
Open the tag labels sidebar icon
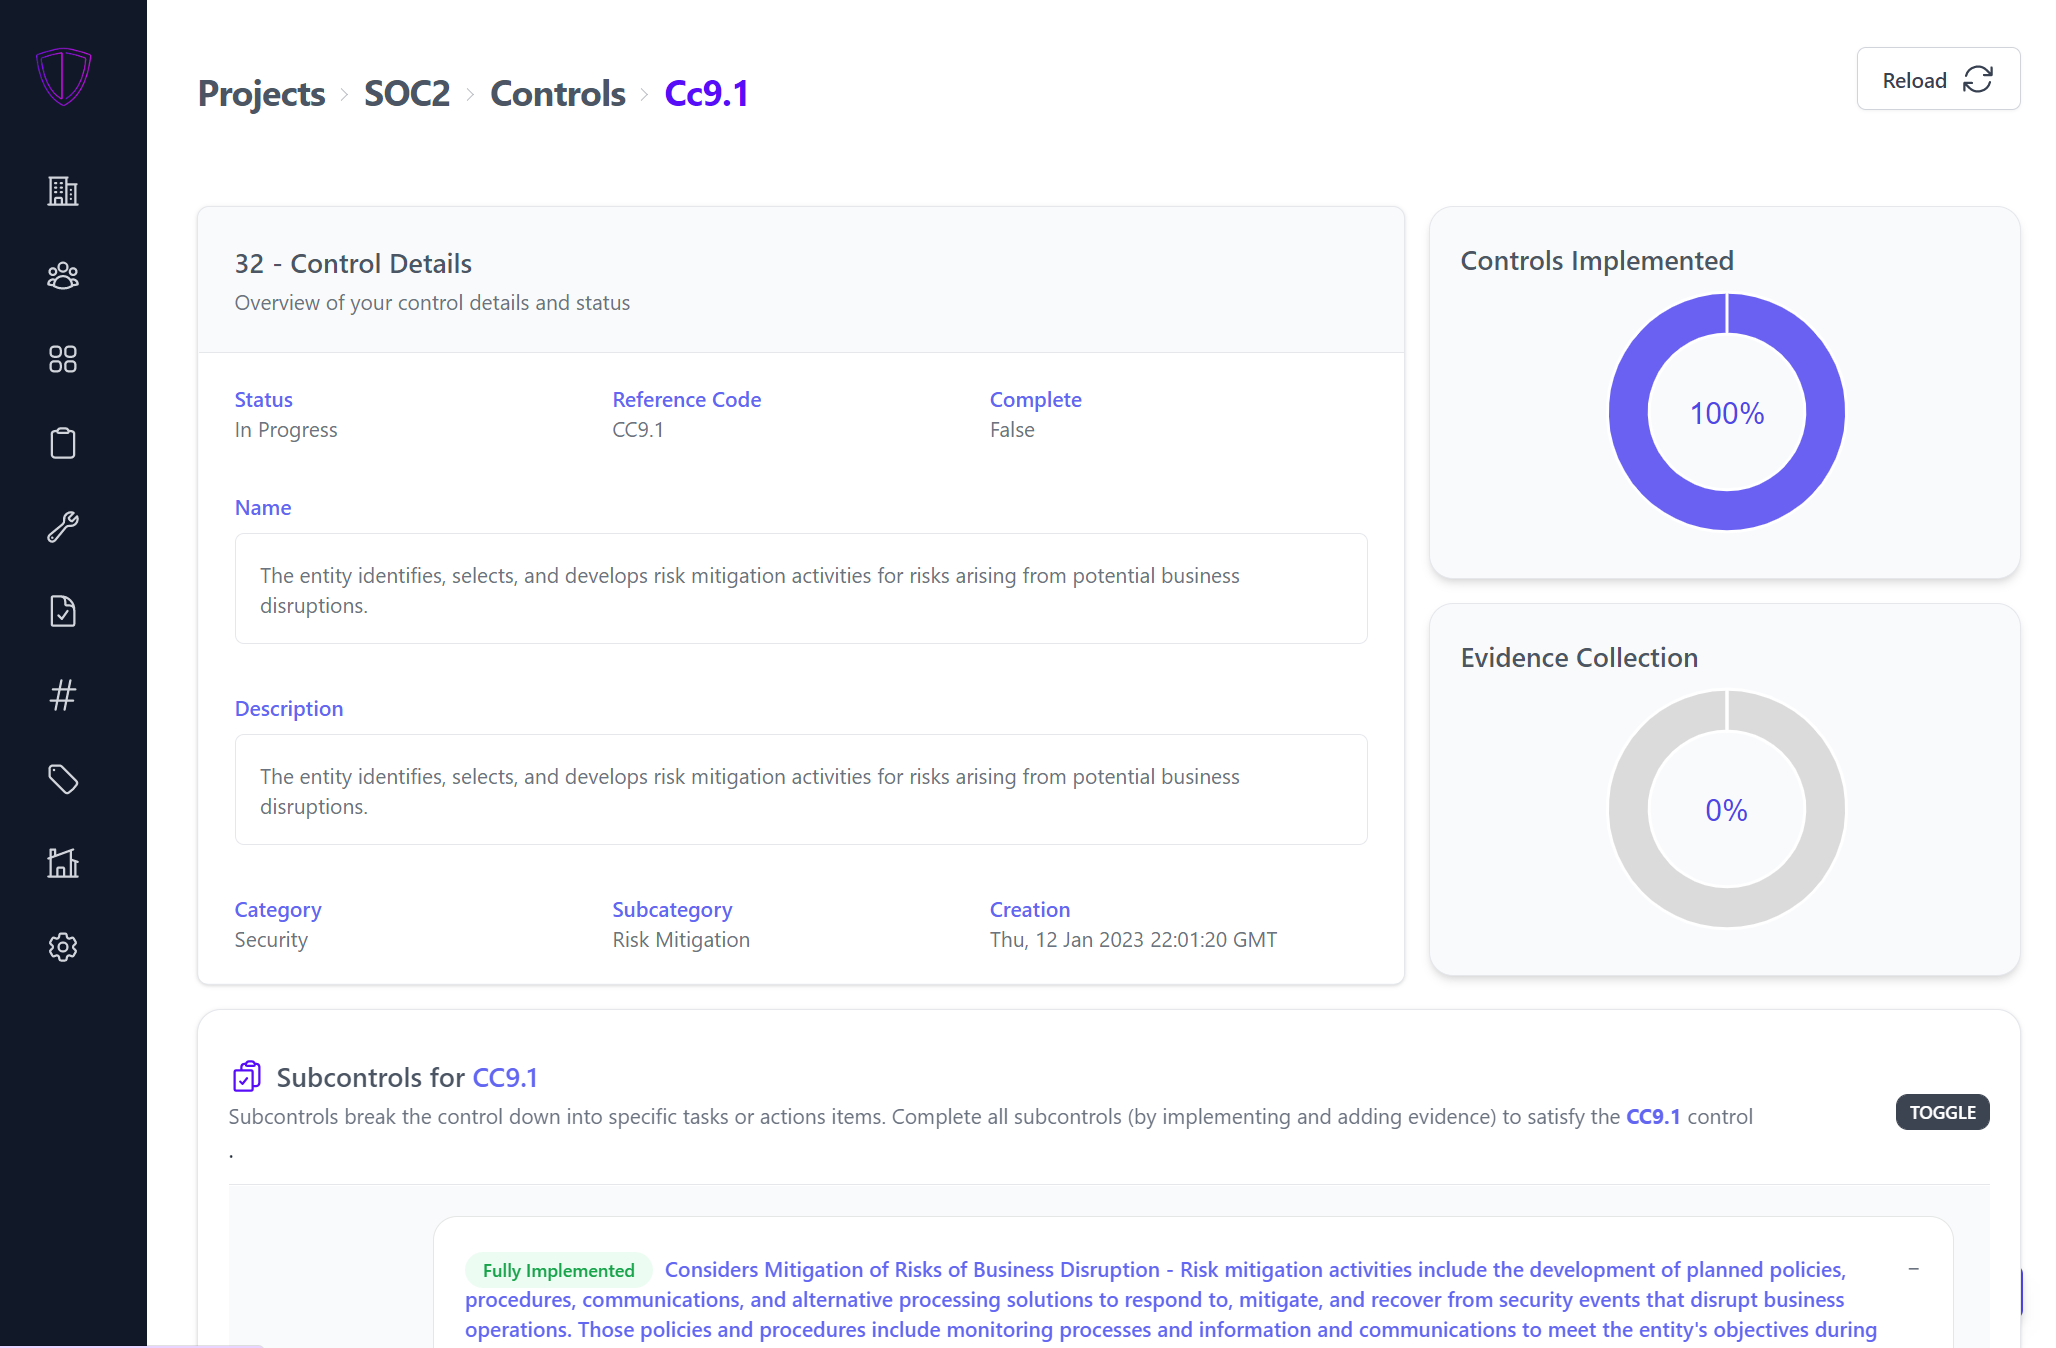pyautogui.click(x=63, y=779)
